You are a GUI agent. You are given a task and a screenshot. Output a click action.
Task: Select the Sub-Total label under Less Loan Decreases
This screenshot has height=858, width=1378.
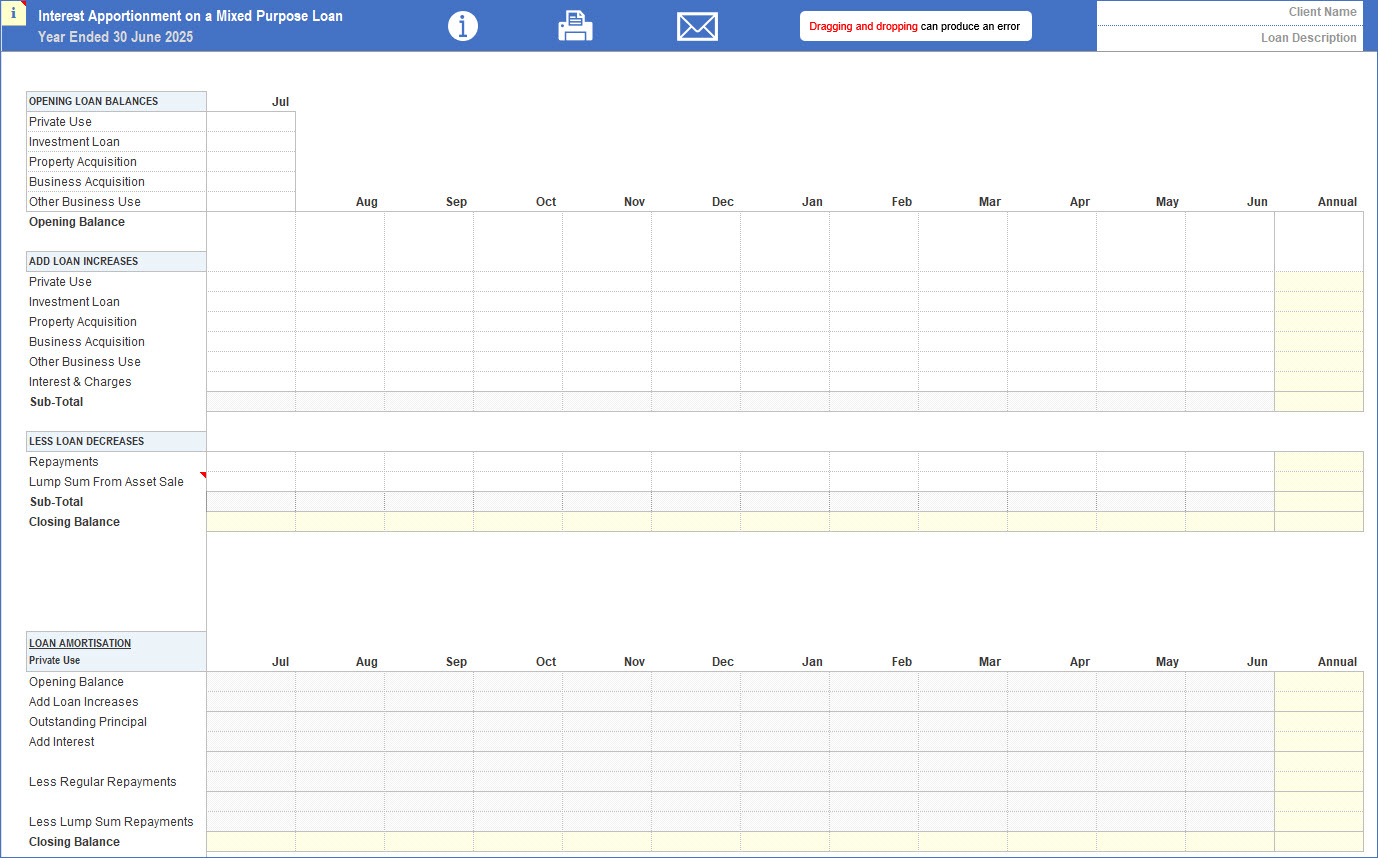(57, 502)
